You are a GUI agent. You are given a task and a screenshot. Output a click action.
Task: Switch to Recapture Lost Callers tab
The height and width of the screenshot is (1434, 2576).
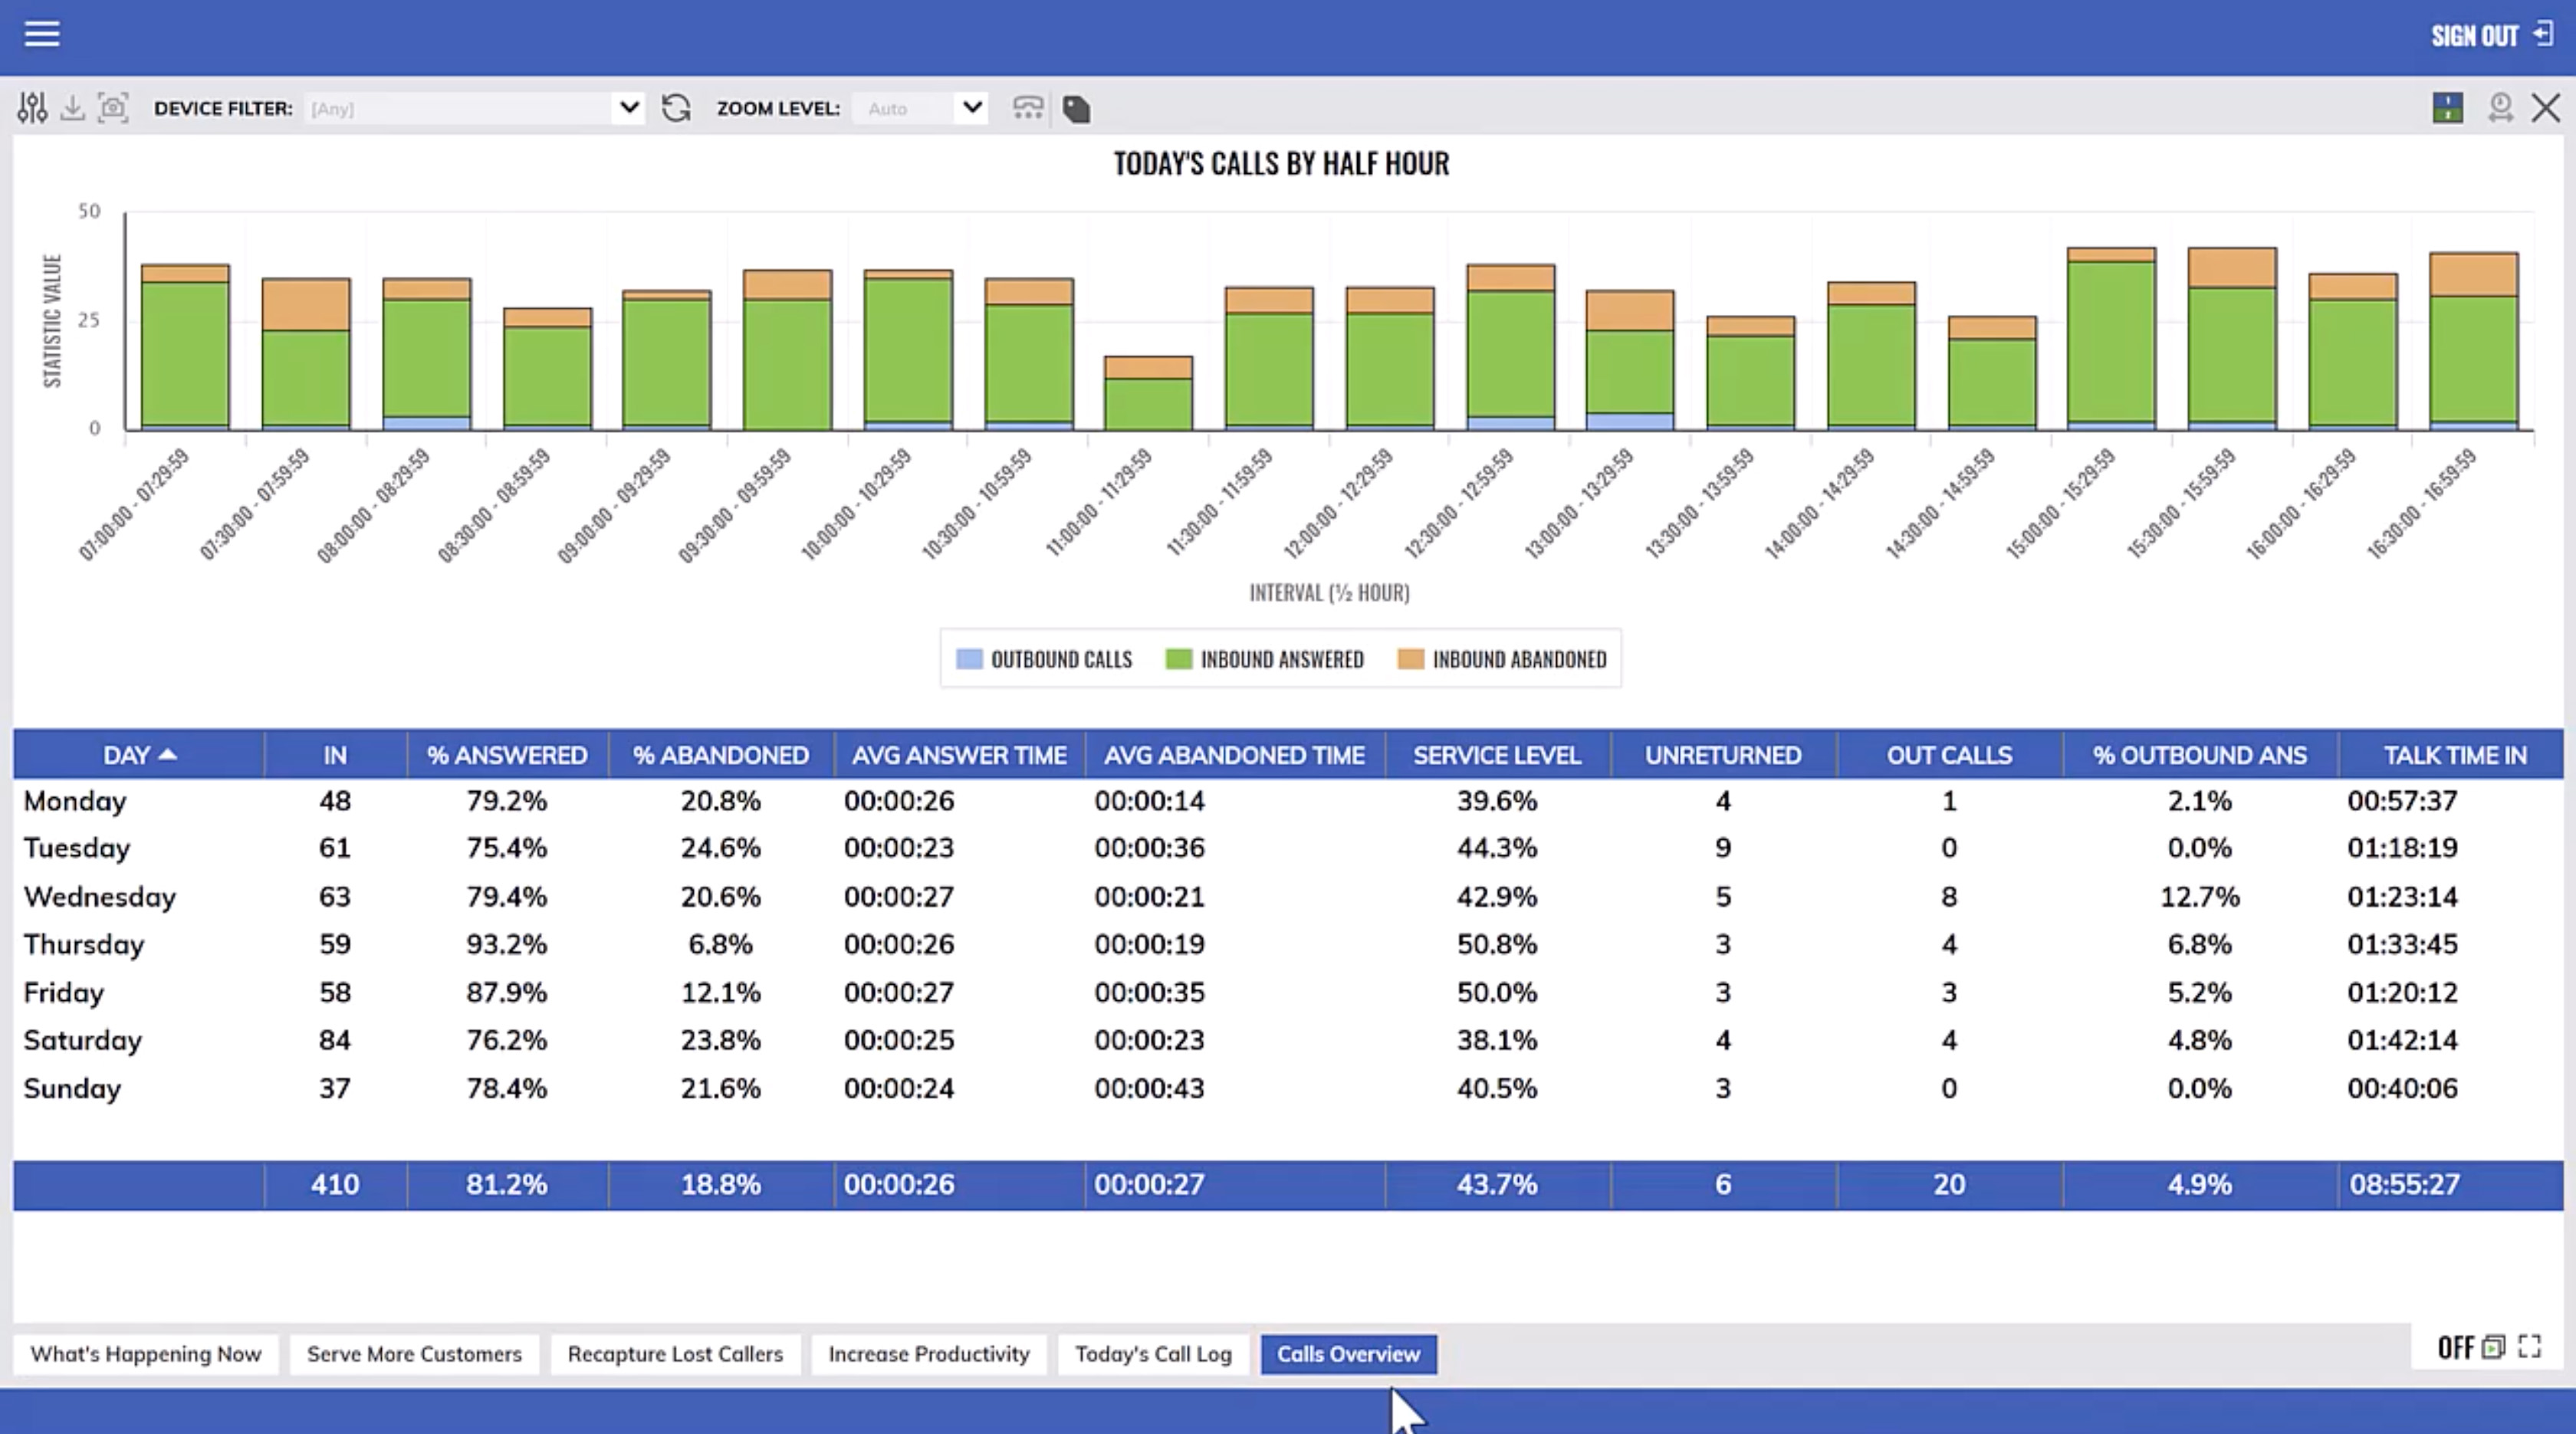click(675, 1354)
